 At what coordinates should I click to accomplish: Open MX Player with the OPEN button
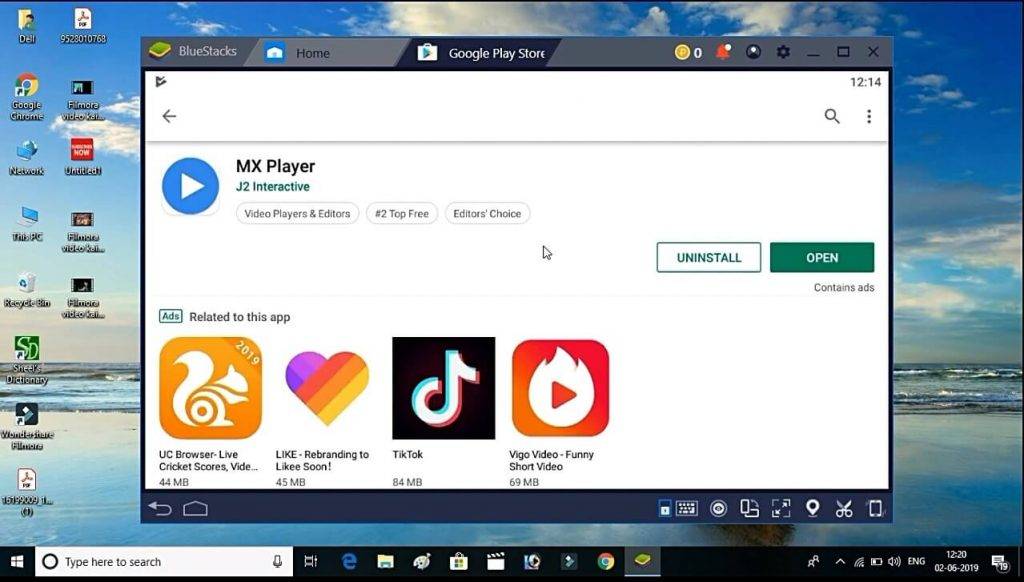click(x=822, y=257)
